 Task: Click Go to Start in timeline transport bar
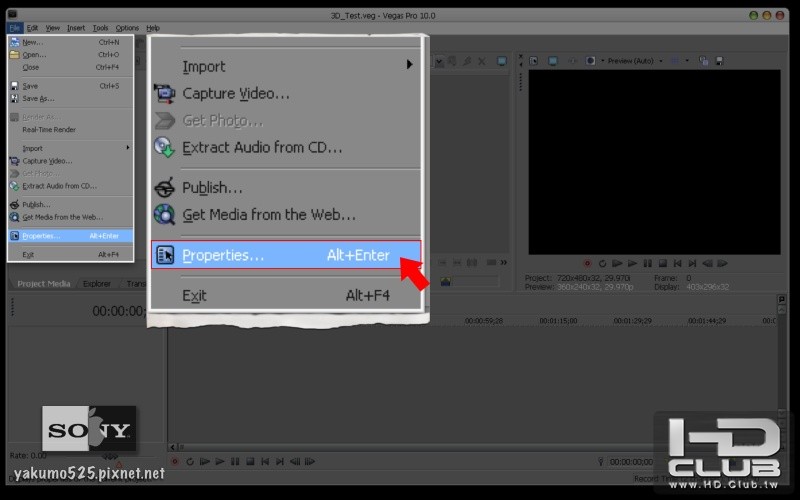(265, 461)
